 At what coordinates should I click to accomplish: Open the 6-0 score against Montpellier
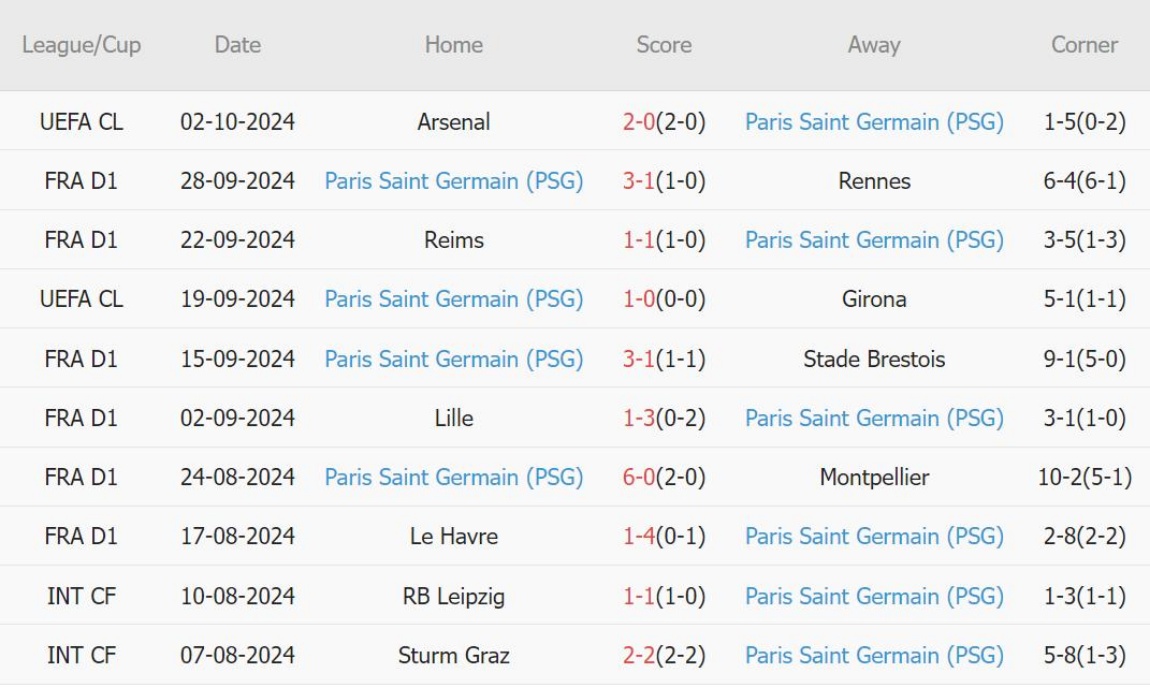pyautogui.click(x=638, y=477)
